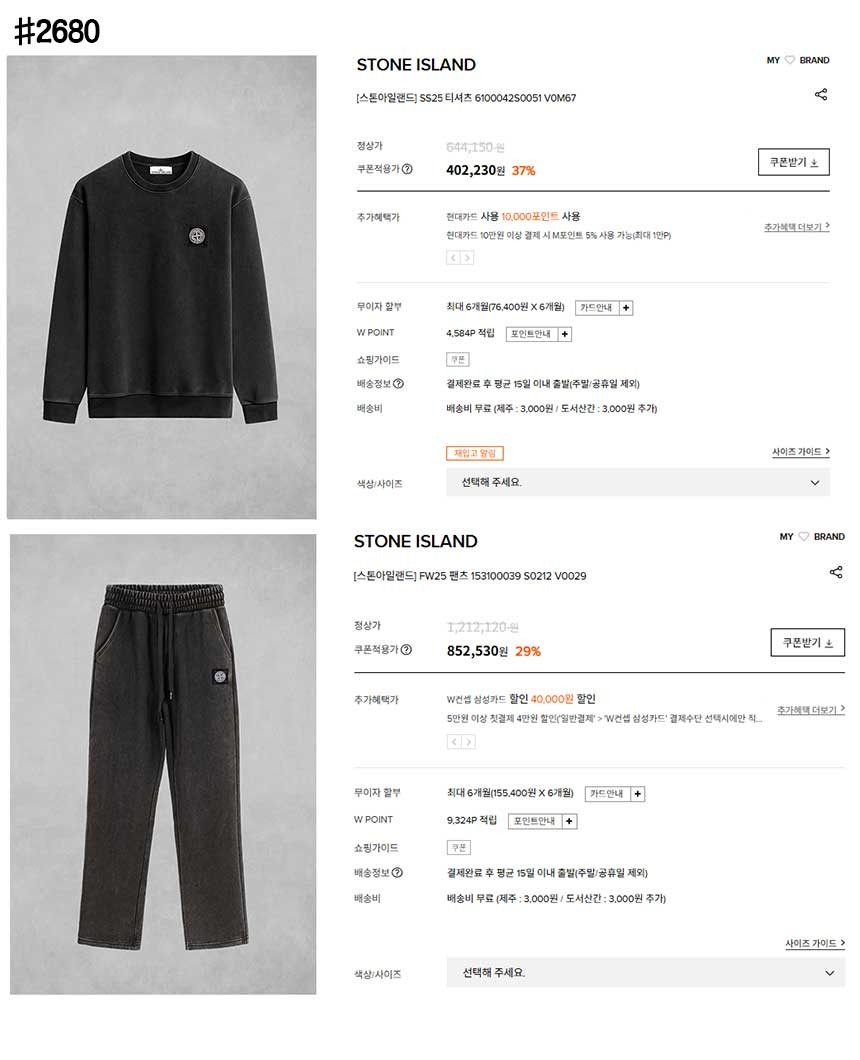Toggle MY BRAND heart for the pants
860x1060 pixels.
pyautogui.click(x=803, y=536)
